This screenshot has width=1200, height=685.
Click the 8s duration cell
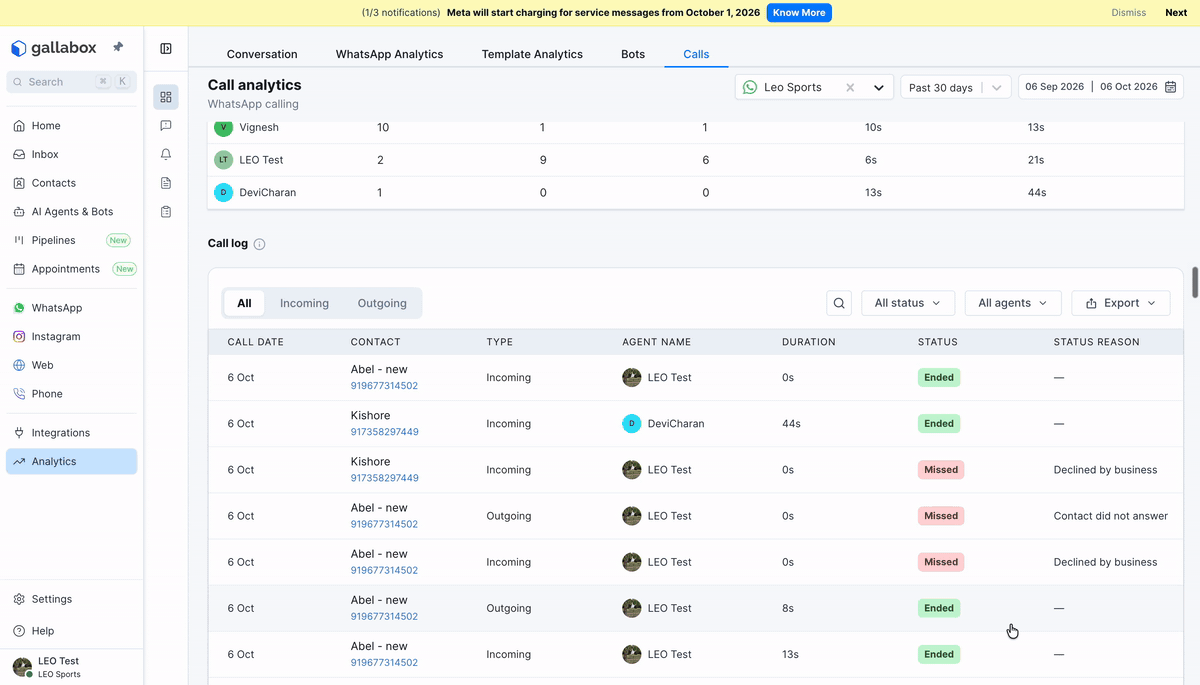click(788, 608)
